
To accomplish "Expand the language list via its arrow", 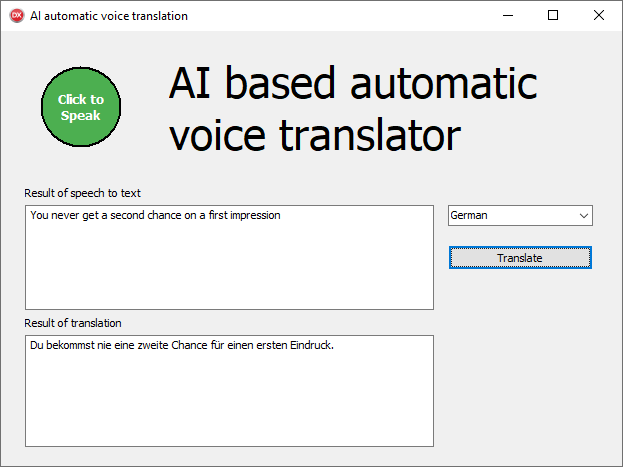I will pos(583,215).
